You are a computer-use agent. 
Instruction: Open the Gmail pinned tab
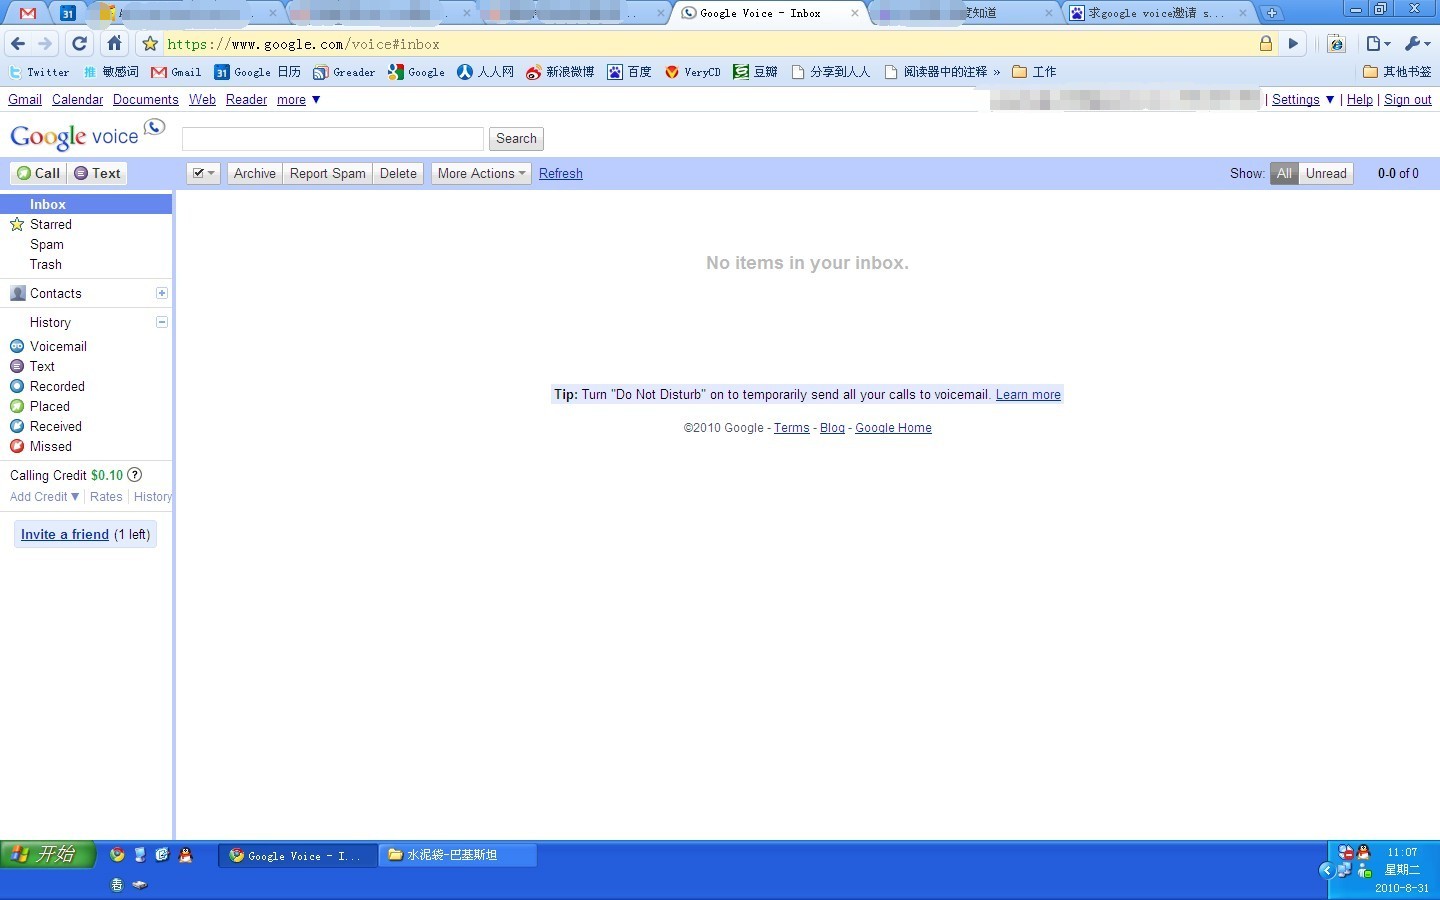pyautogui.click(x=28, y=13)
